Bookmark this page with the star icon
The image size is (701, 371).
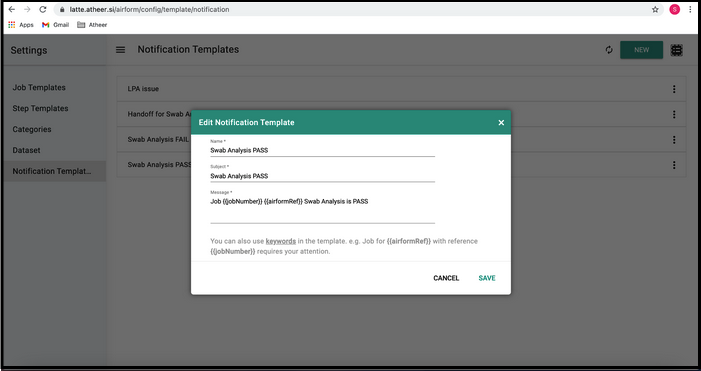click(x=655, y=9)
